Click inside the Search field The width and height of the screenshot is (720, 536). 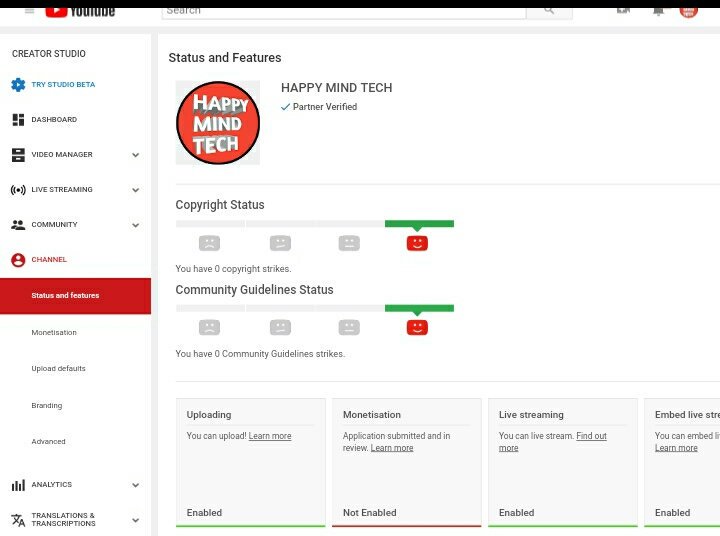tap(343, 12)
